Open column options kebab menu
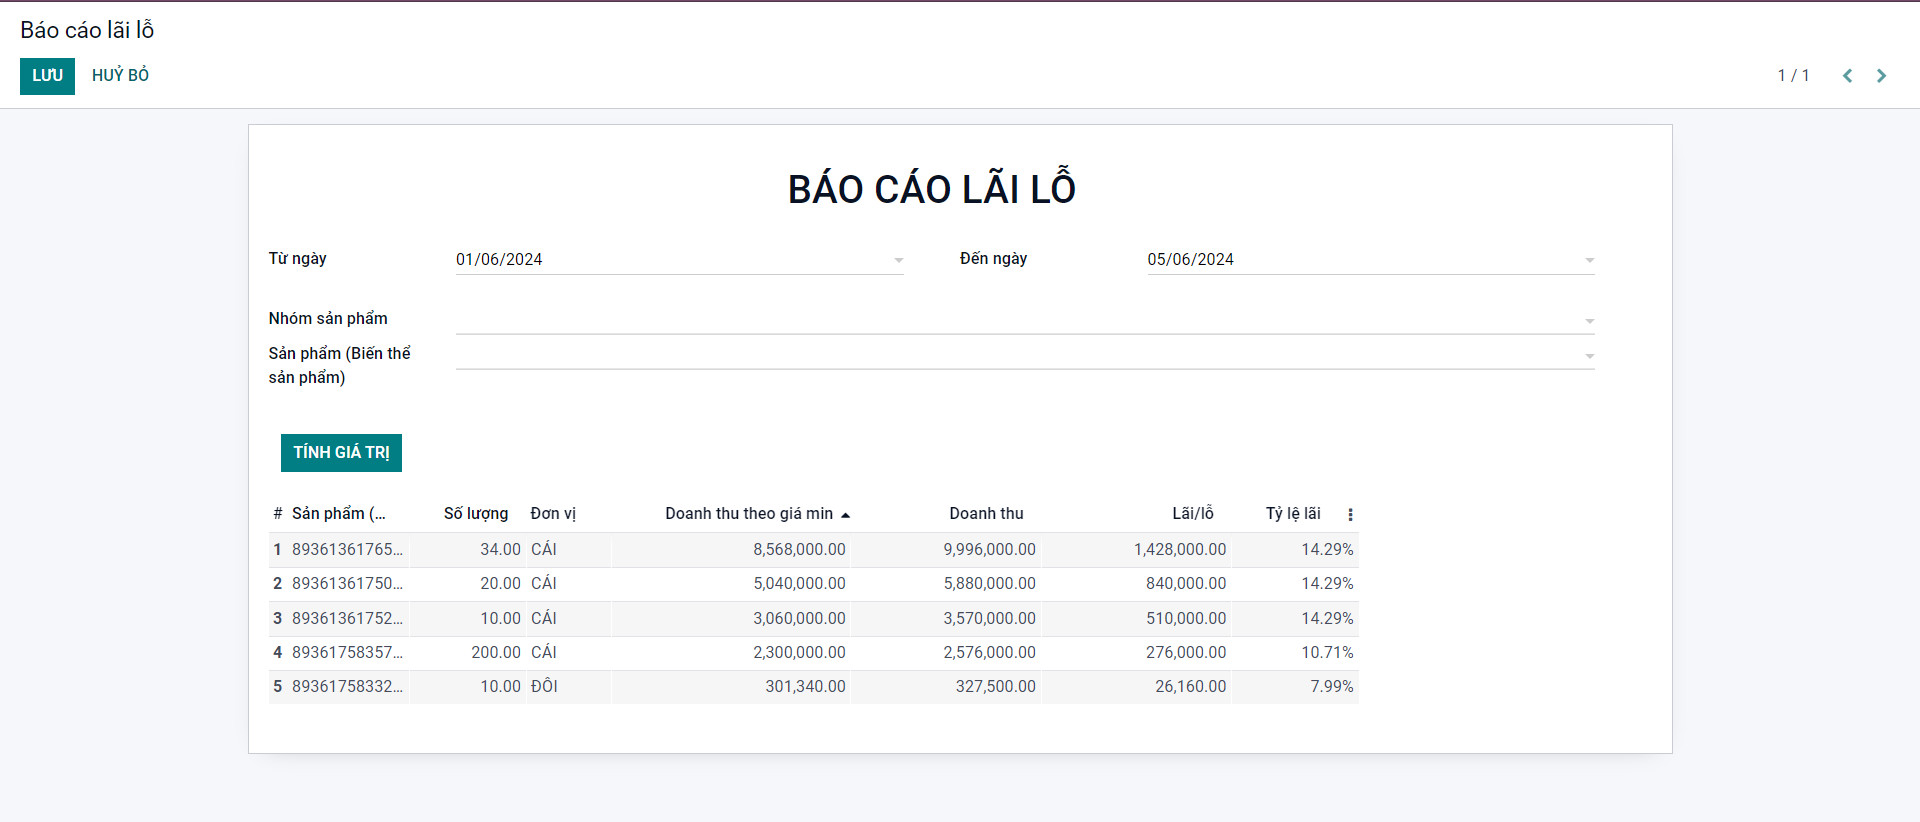This screenshot has height=822, width=1920. click(1350, 514)
